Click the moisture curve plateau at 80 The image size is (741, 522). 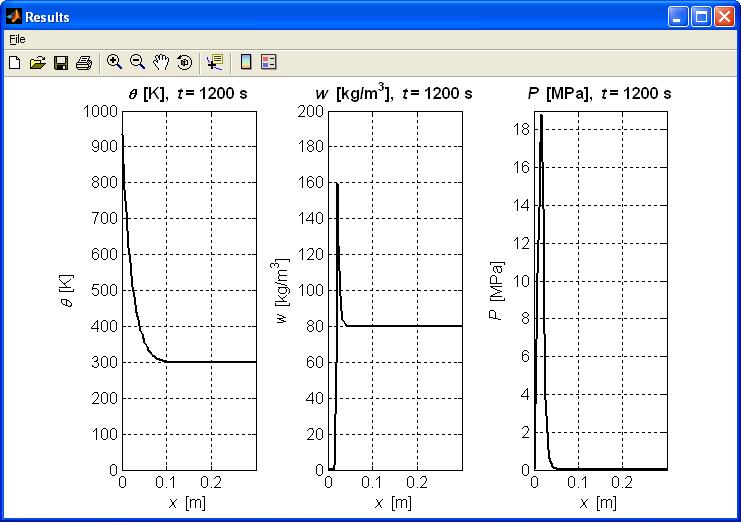(x=404, y=325)
